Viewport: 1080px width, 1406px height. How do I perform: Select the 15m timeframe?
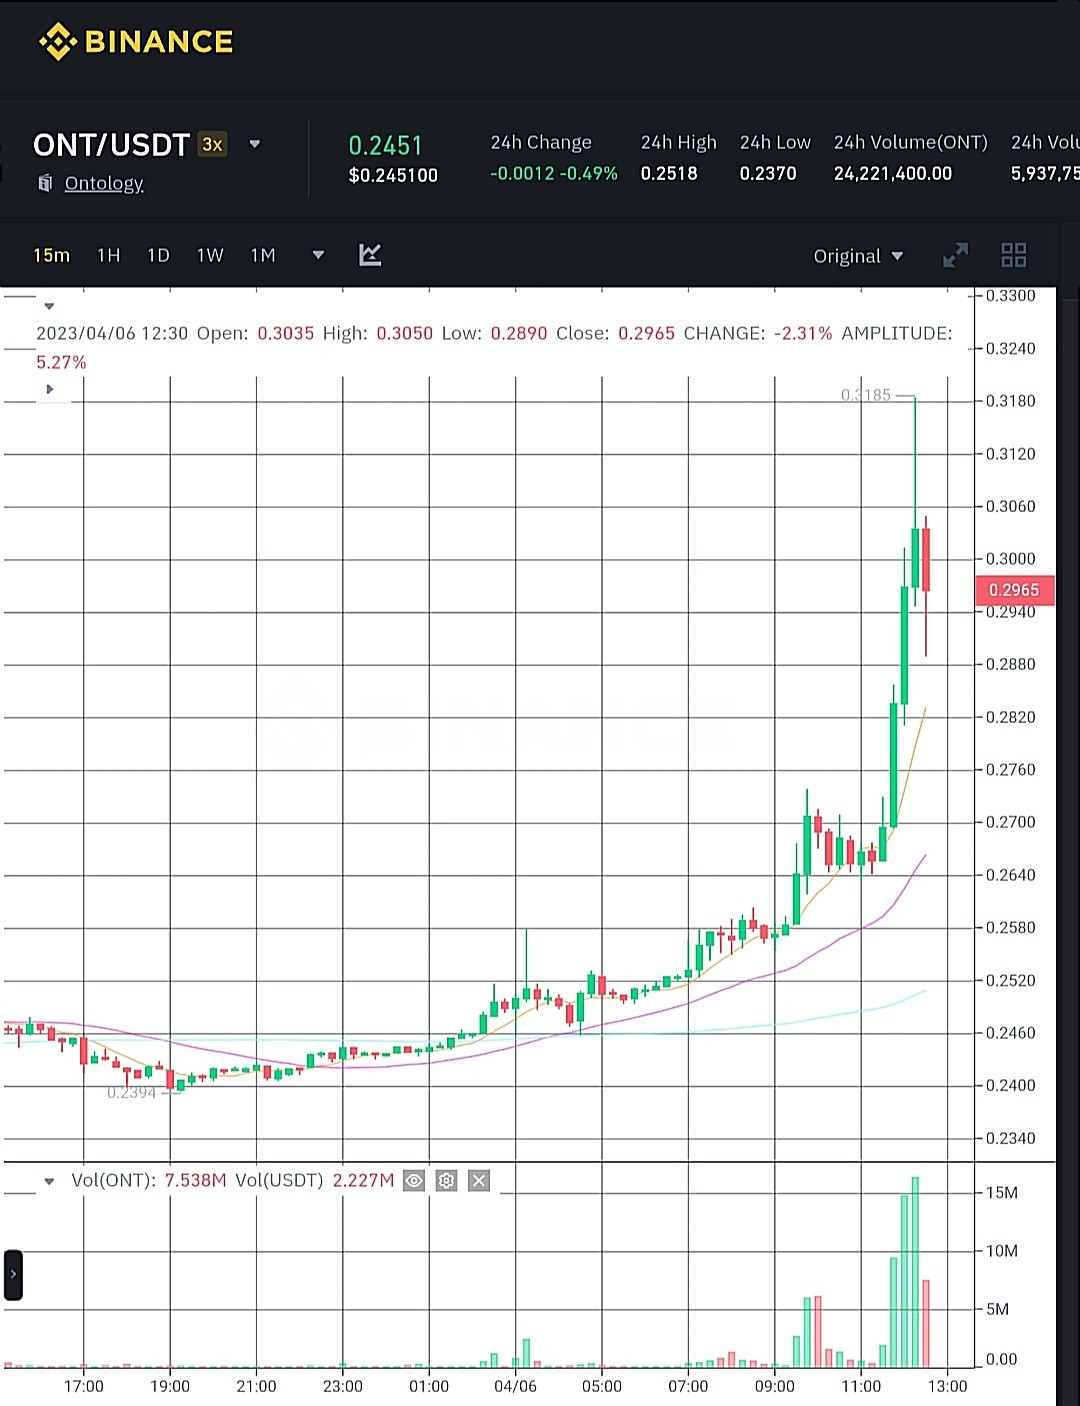click(51, 255)
